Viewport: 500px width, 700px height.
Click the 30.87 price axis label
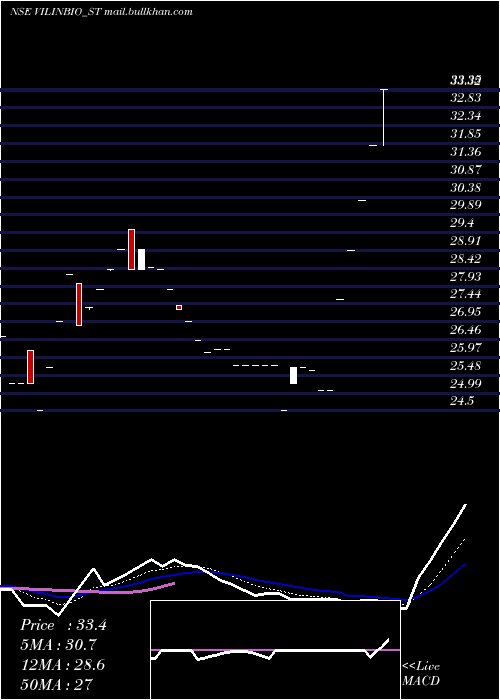click(x=466, y=170)
